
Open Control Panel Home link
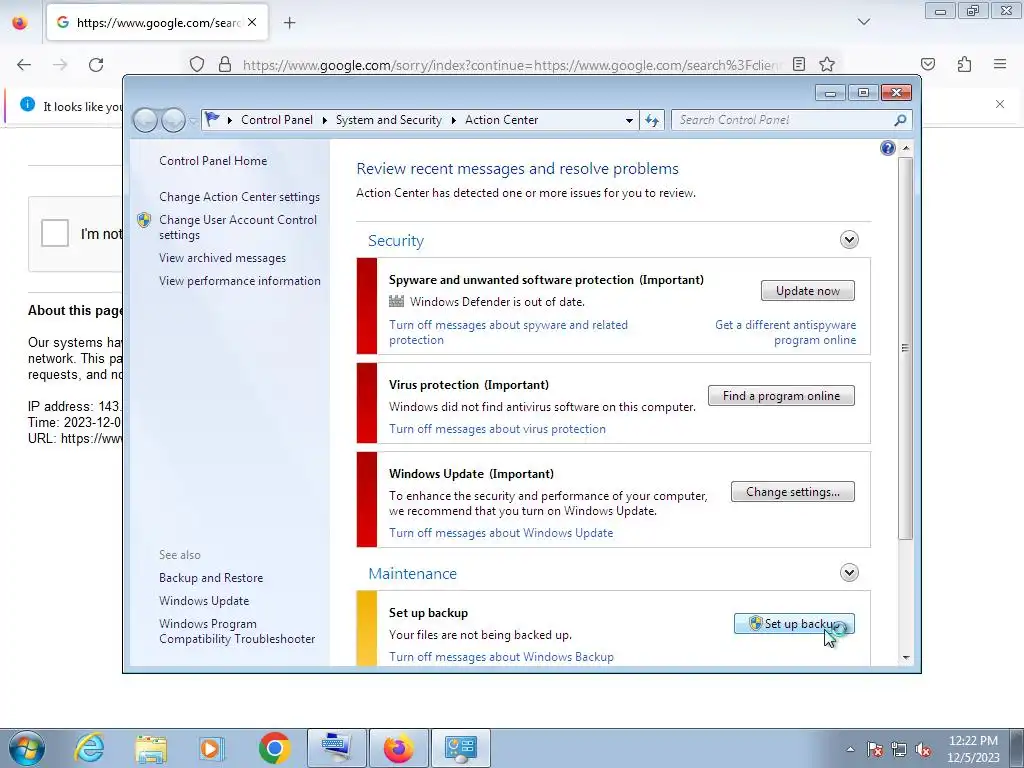click(x=213, y=161)
